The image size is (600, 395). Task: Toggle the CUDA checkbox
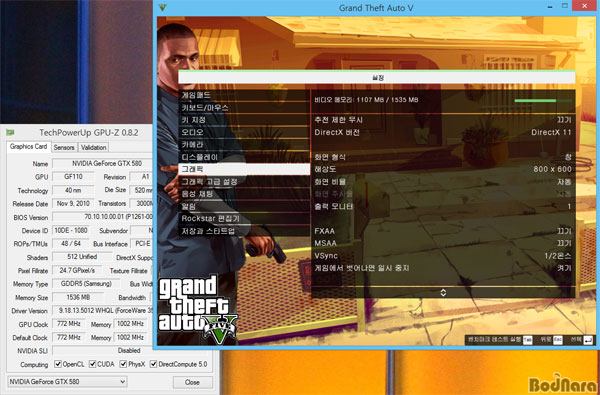[x=92, y=364]
